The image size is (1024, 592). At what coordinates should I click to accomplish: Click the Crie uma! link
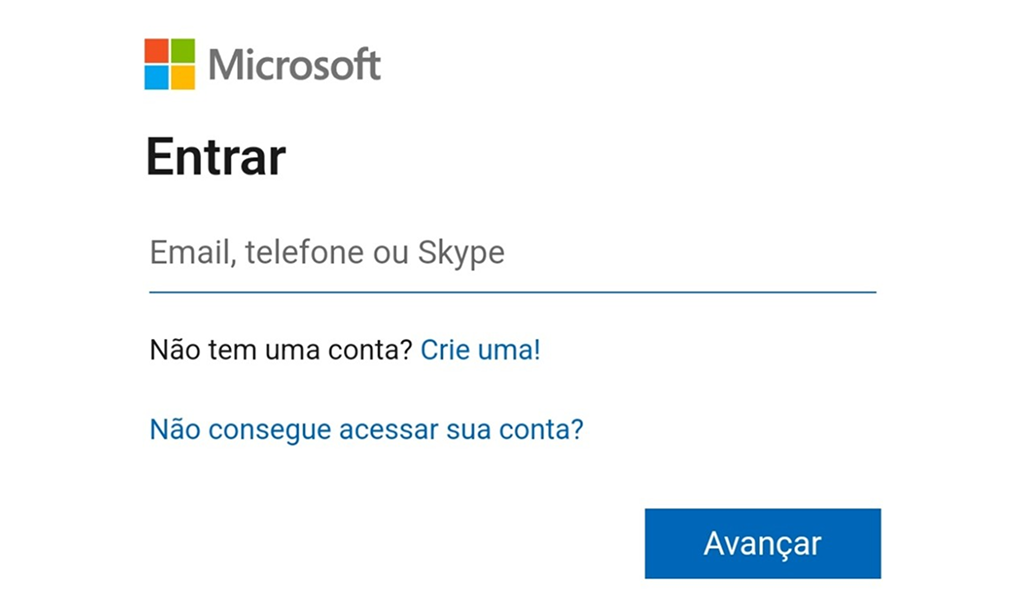[x=480, y=350]
